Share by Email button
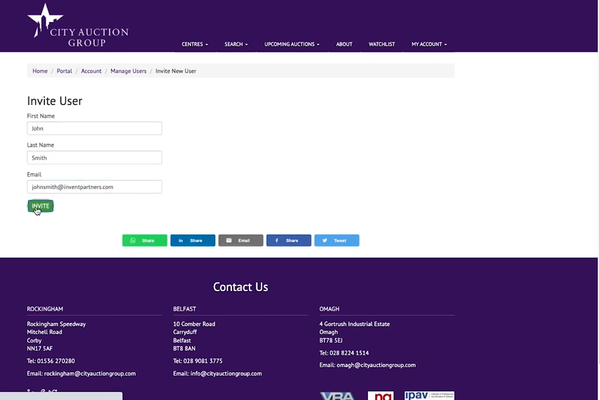The height and width of the screenshot is (400, 600). (241, 240)
